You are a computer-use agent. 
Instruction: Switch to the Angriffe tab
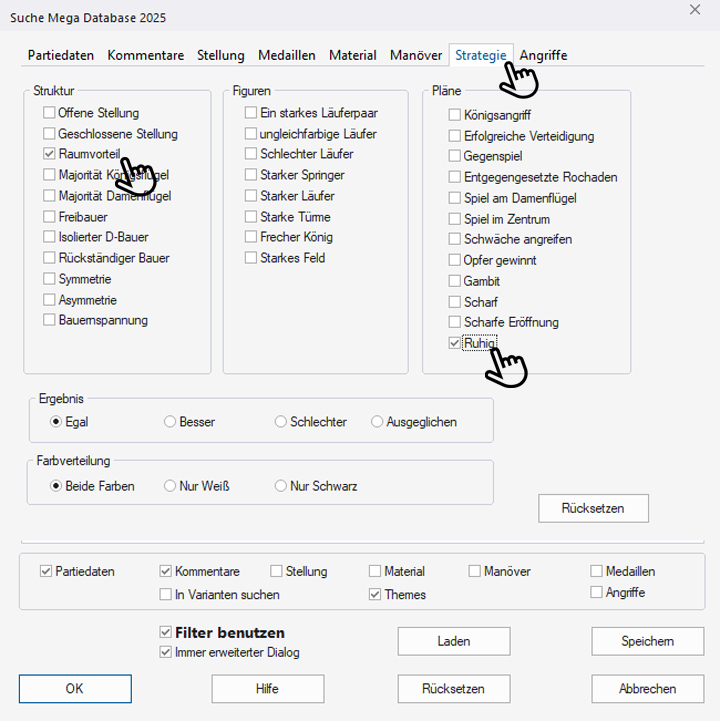pyautogui.click(x=543, y=56)
